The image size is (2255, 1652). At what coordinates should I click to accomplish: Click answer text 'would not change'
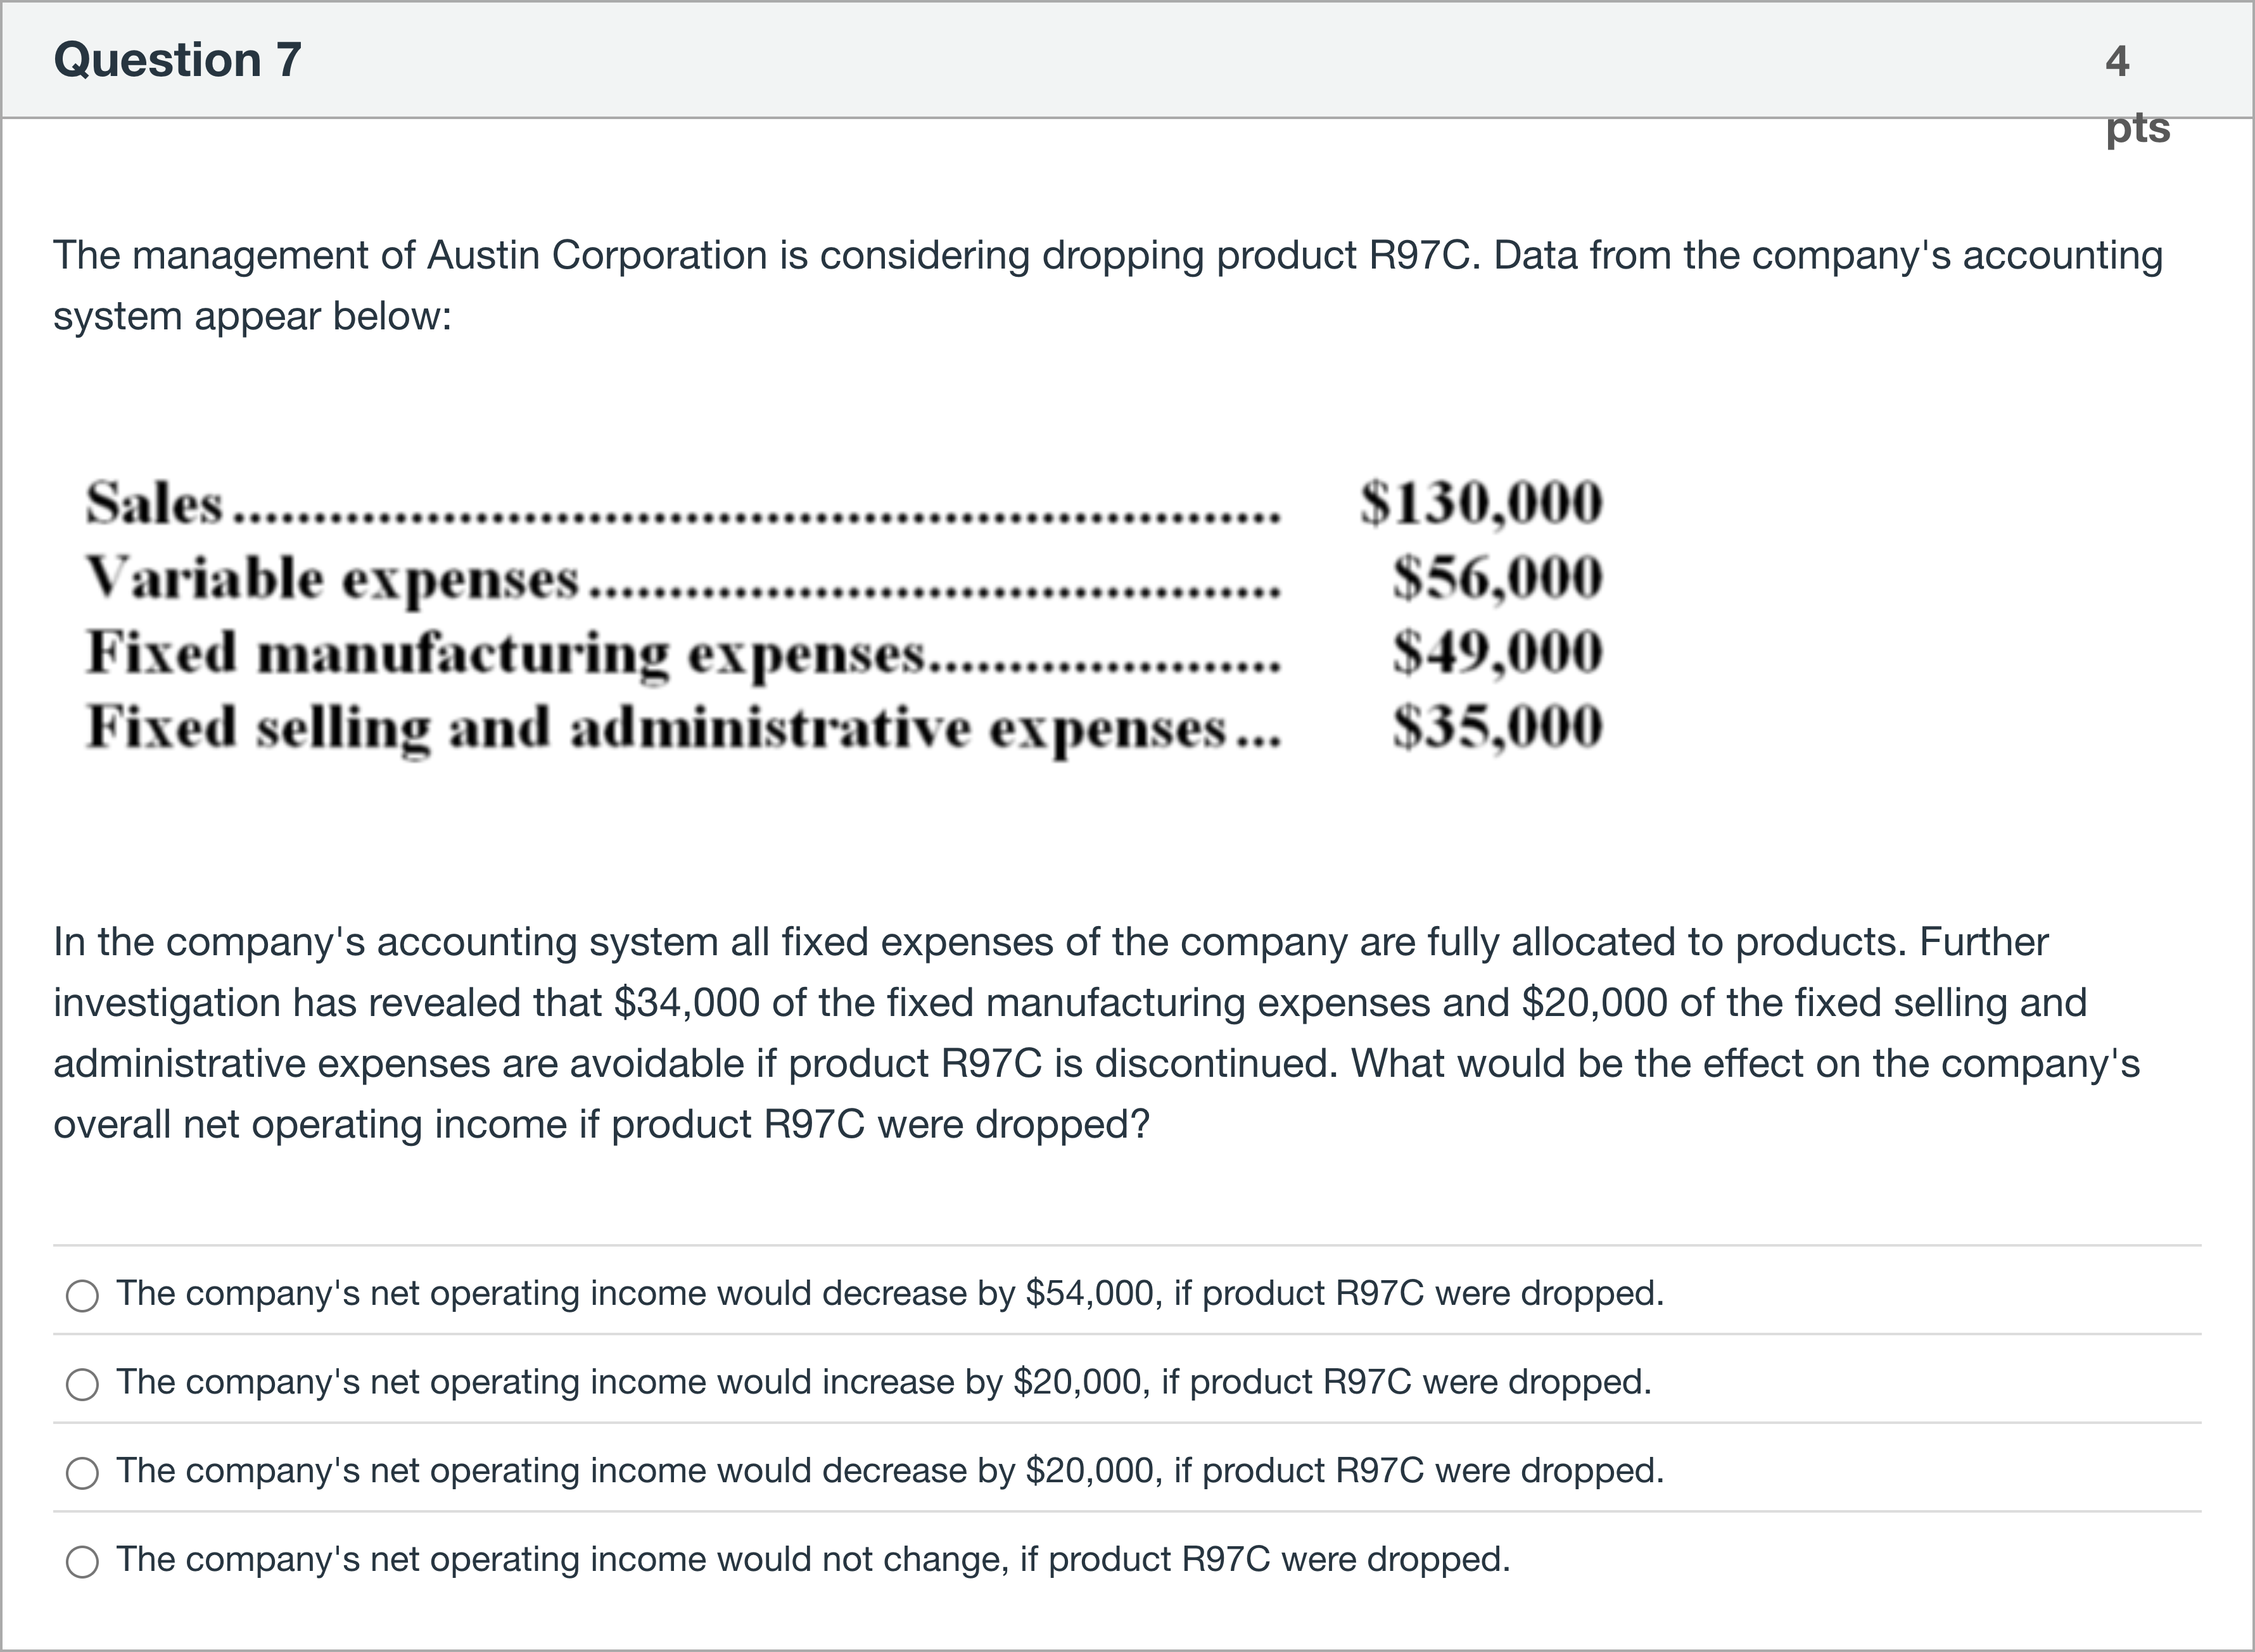pos(813,1560)
